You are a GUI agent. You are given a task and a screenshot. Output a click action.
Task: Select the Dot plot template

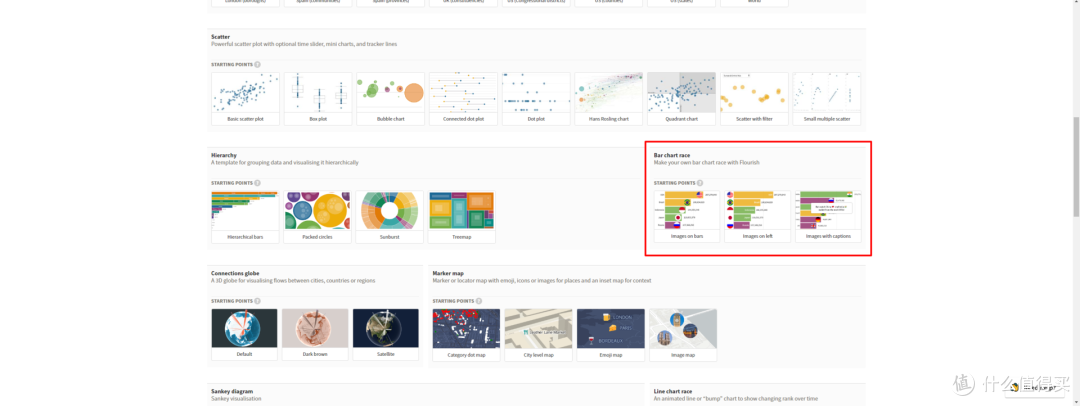[x=536, y=99]
